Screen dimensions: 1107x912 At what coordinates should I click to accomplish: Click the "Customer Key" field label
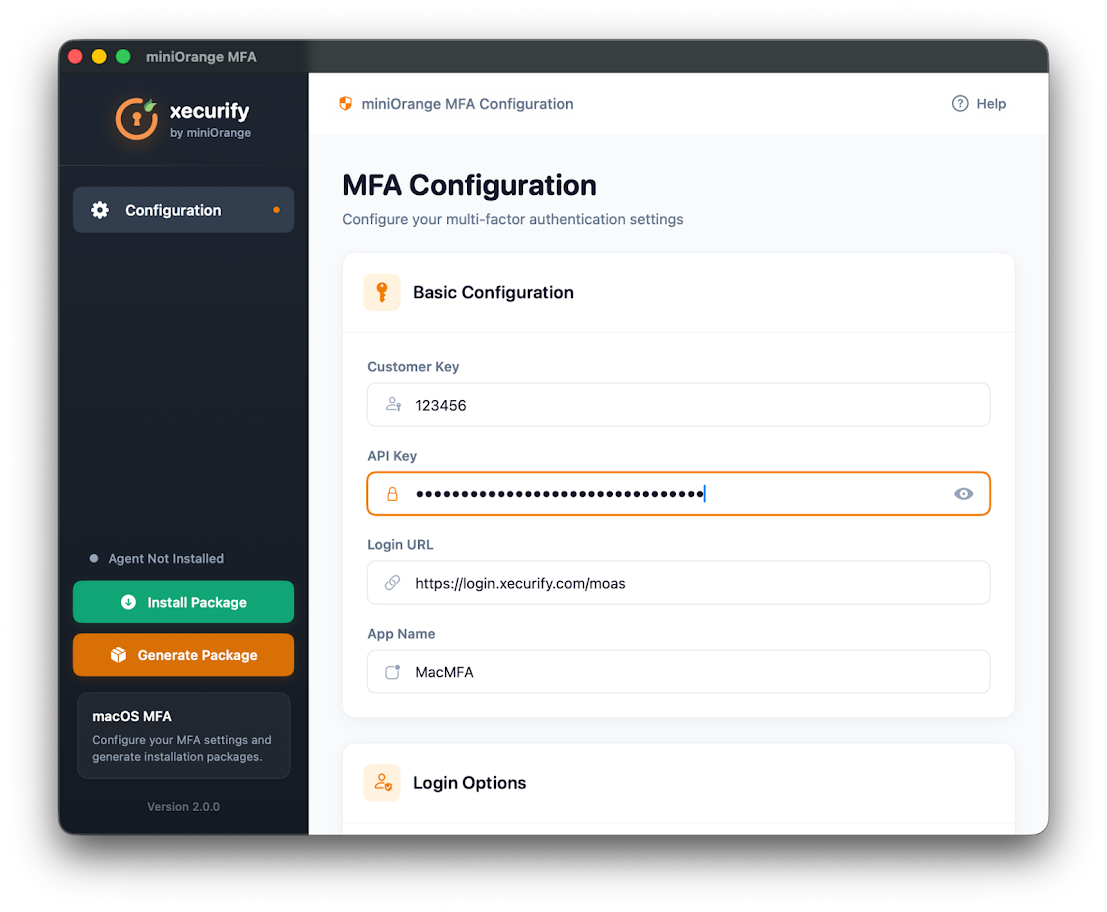(x=413, y=366)
